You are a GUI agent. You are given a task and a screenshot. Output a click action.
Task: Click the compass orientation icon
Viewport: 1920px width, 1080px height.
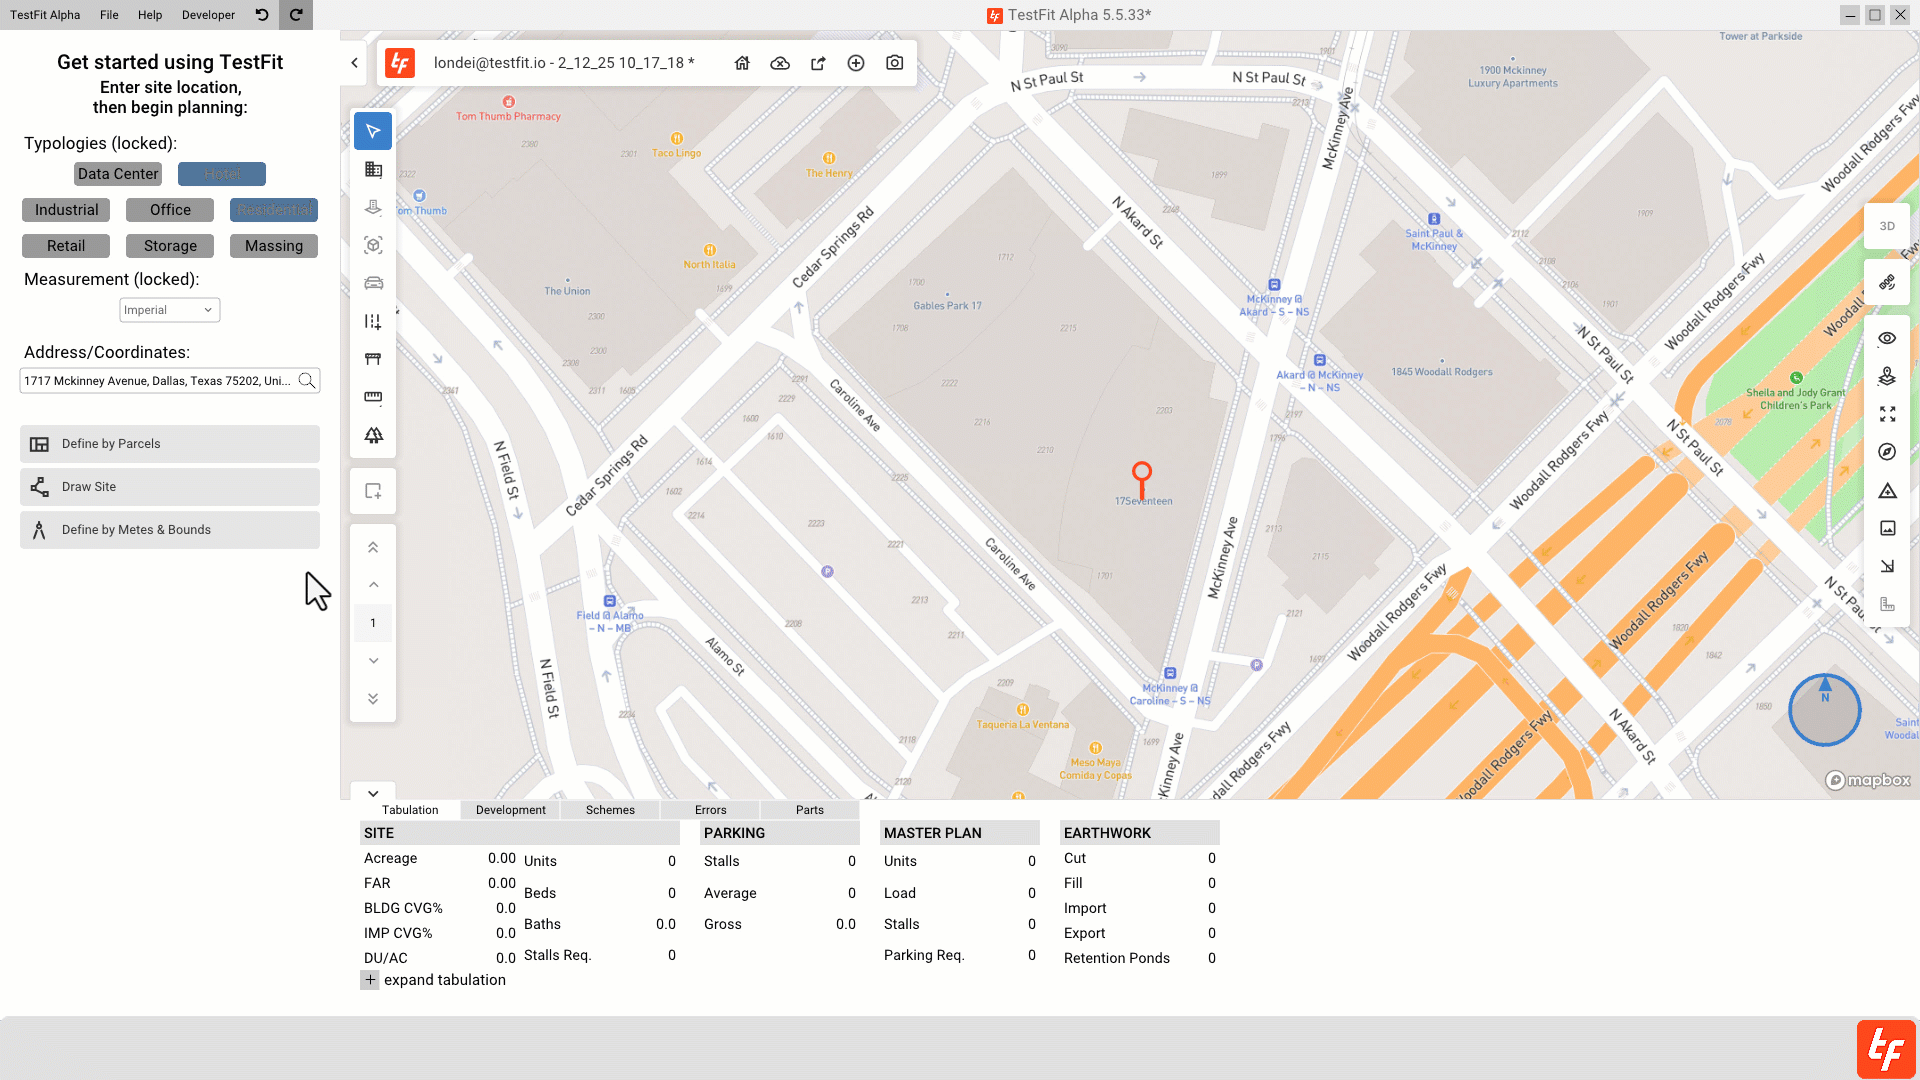coord(1887,452)
